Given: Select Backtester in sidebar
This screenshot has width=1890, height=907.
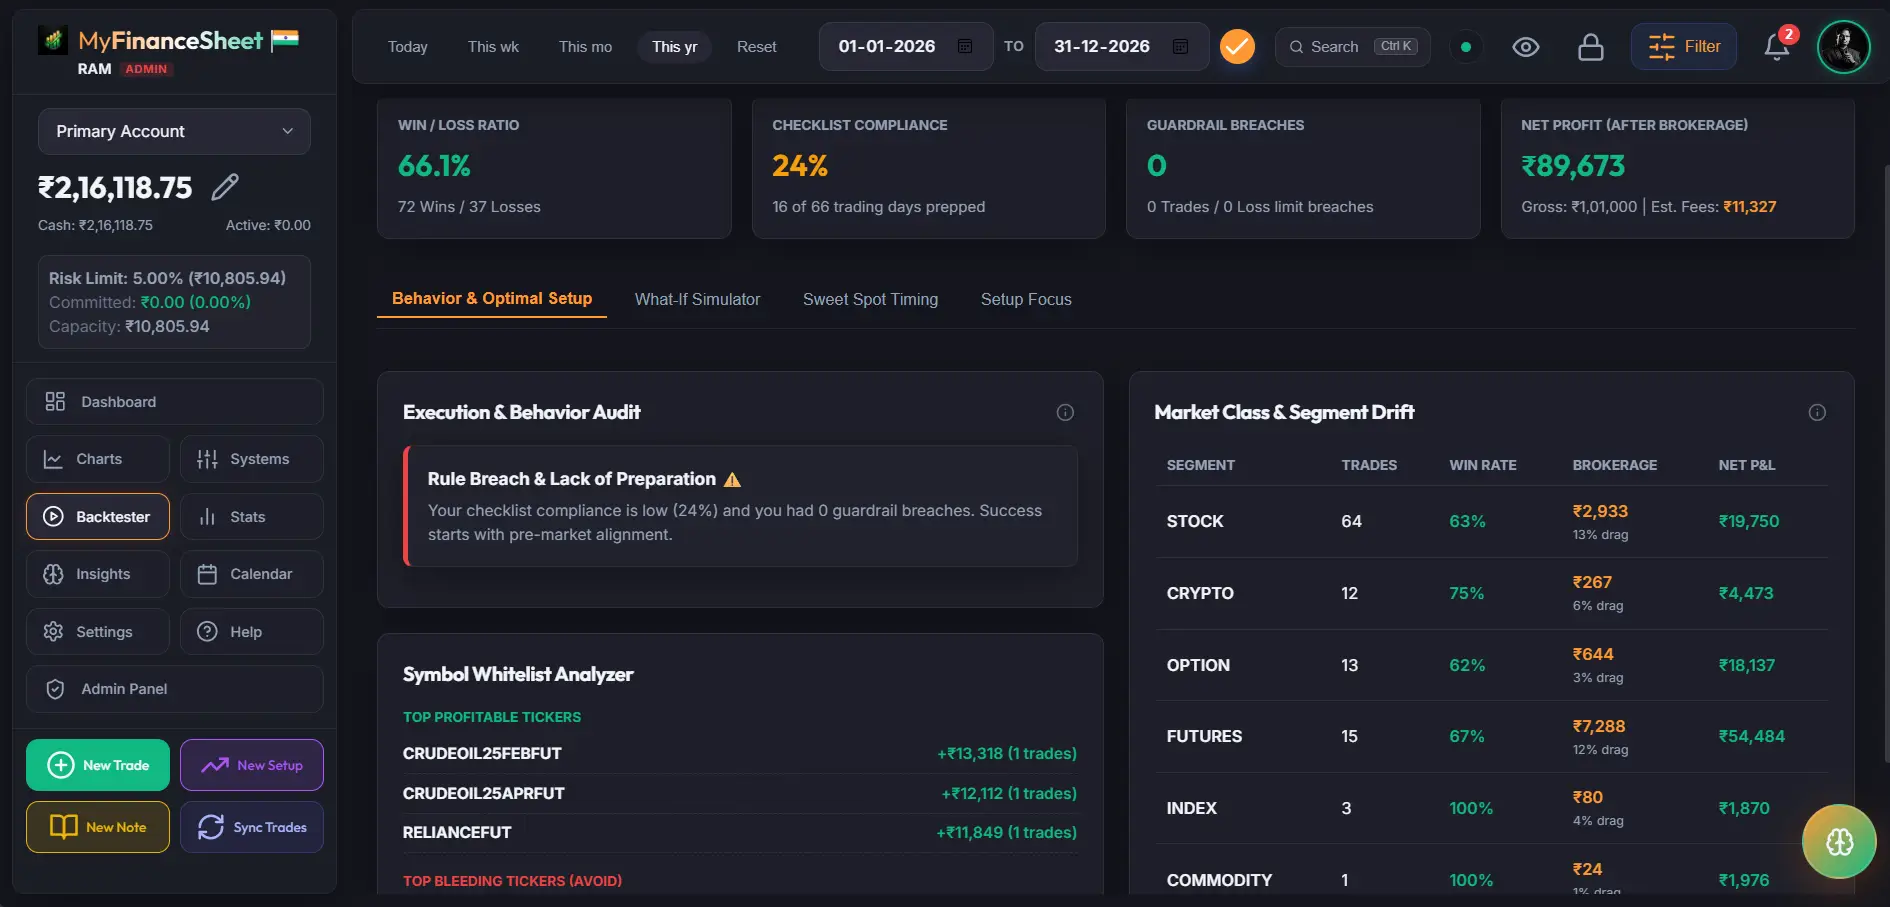Looking at the screenshot, I should (x=98, y=517).
